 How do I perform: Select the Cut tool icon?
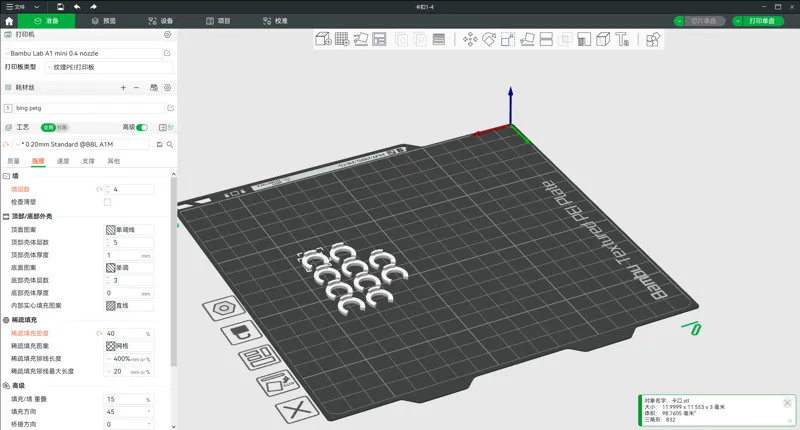tap(546, 39)
